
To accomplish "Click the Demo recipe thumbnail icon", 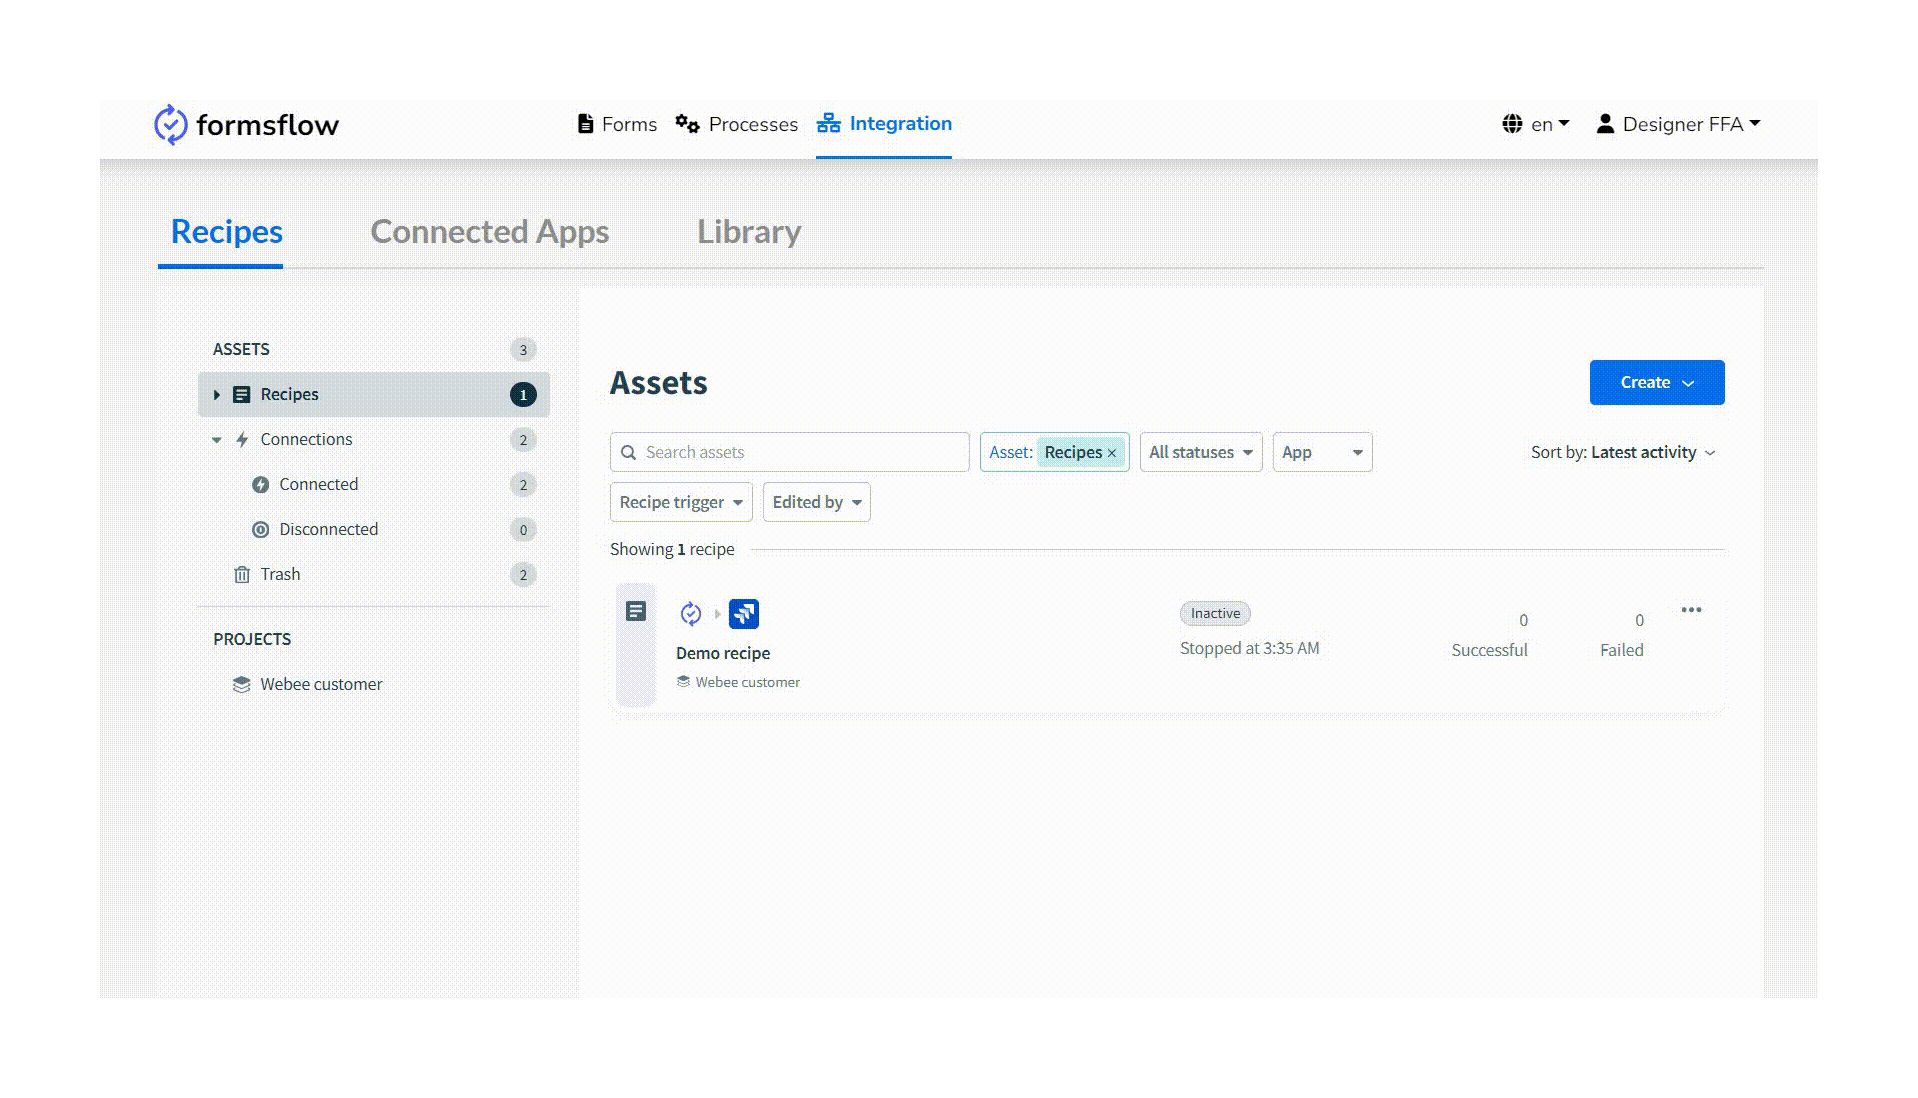I will (x=636, y=611).
